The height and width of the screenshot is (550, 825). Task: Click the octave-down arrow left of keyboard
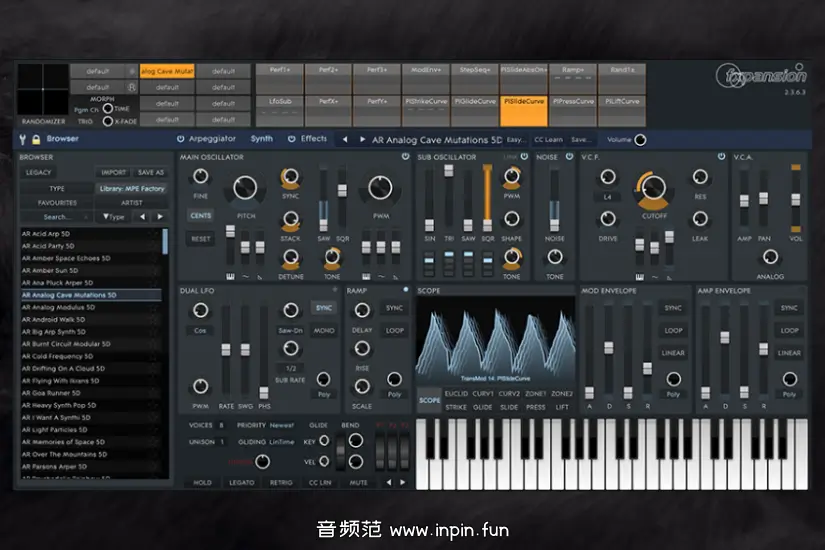pos(389,482)
